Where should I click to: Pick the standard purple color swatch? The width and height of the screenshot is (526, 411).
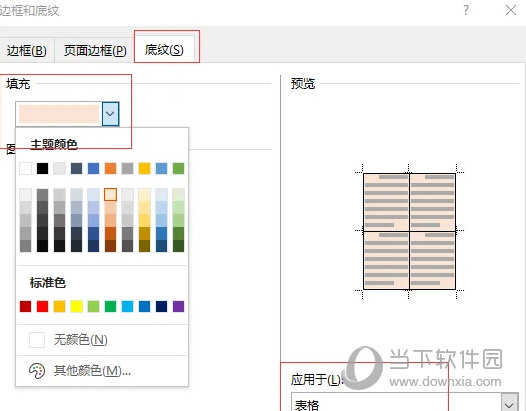(178, 306)
